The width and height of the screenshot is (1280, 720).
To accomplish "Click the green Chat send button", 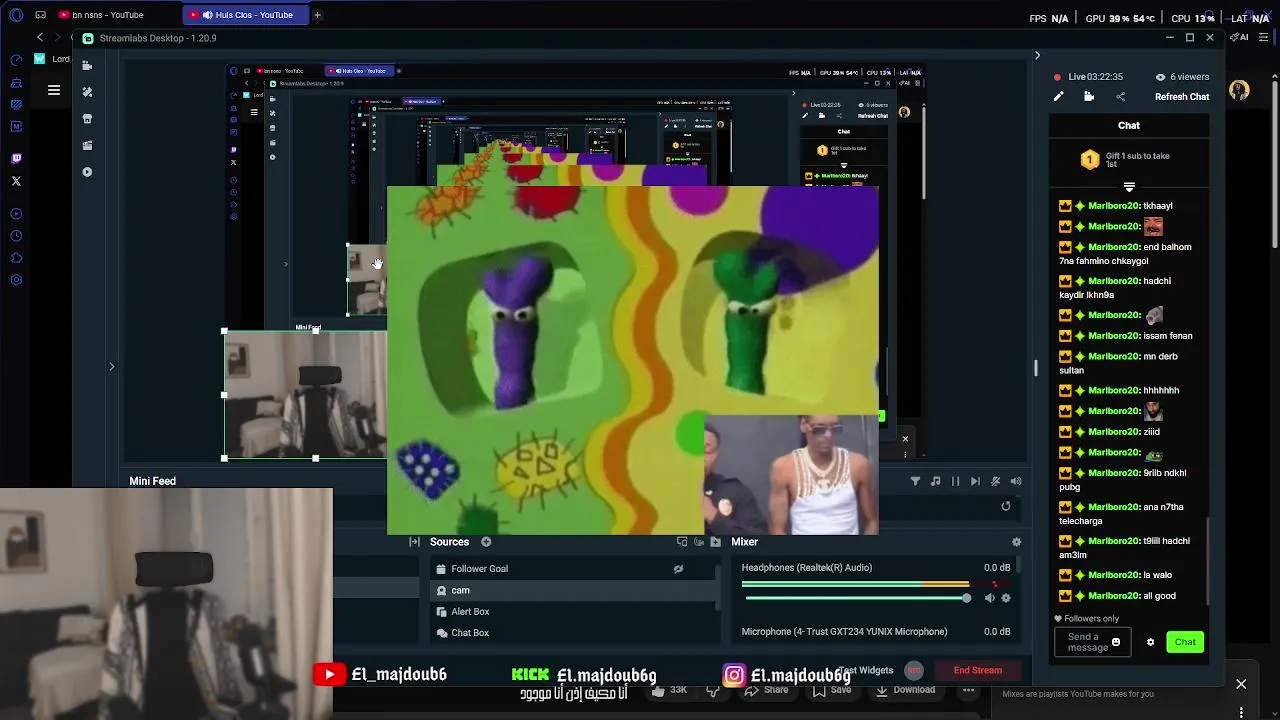I will pos(1185,642).
